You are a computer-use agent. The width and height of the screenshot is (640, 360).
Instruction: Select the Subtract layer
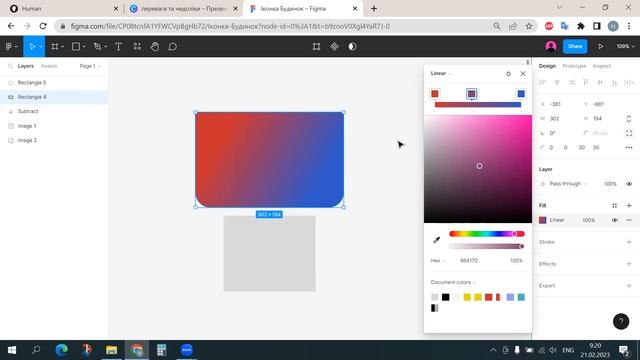54,111
